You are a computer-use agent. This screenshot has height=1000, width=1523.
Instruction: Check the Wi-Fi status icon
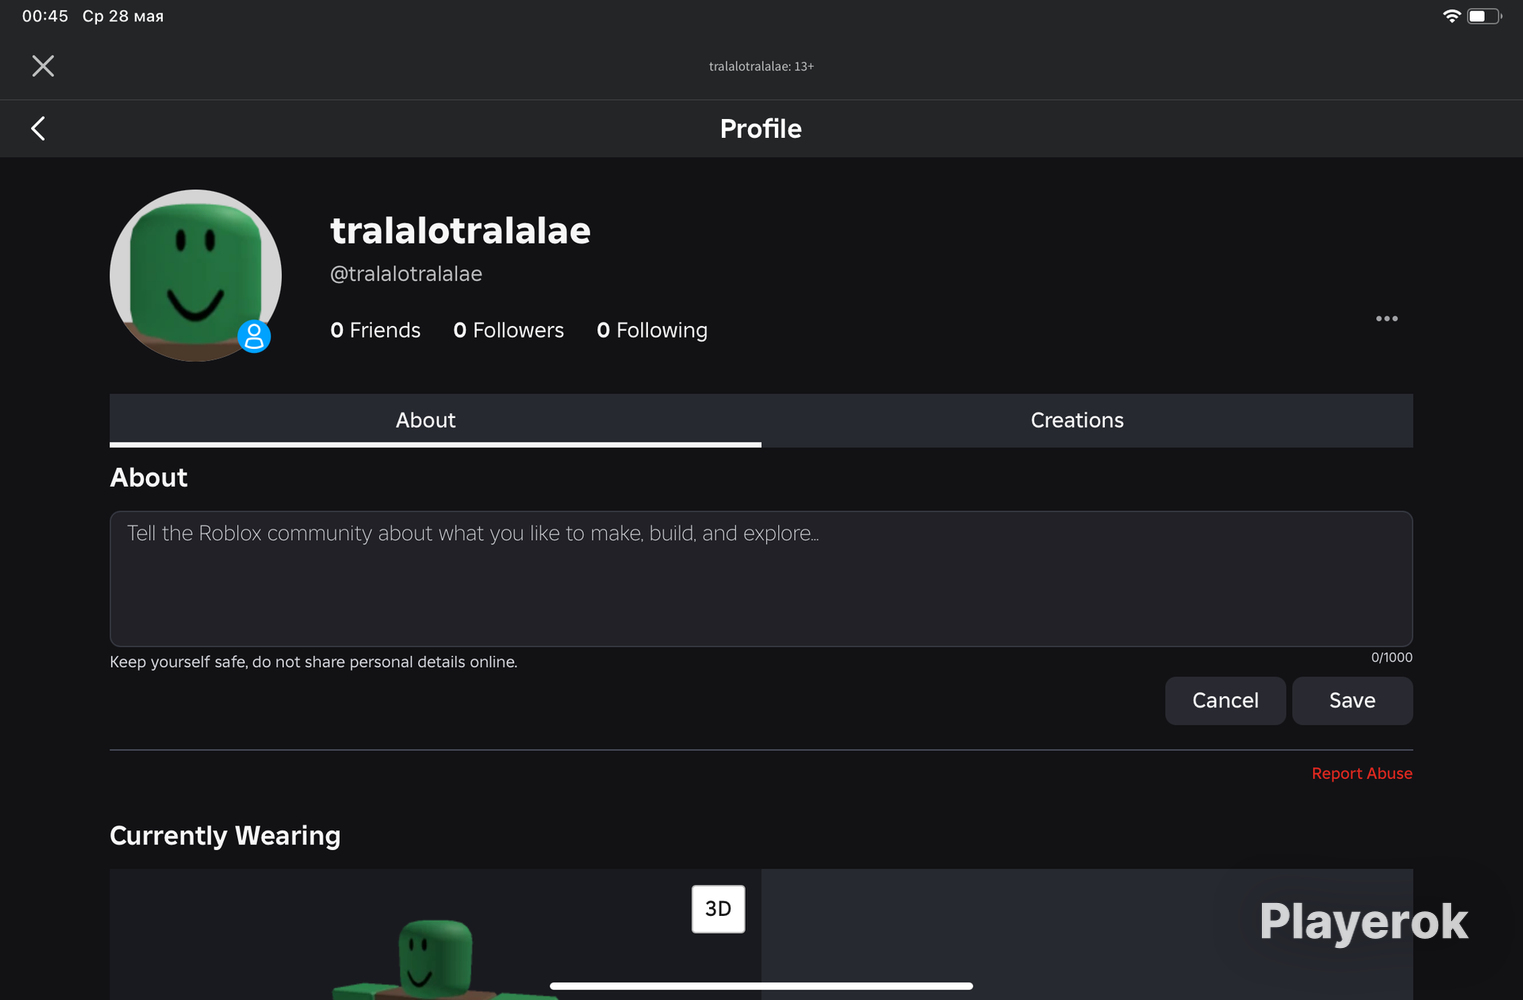[1451, 16]
